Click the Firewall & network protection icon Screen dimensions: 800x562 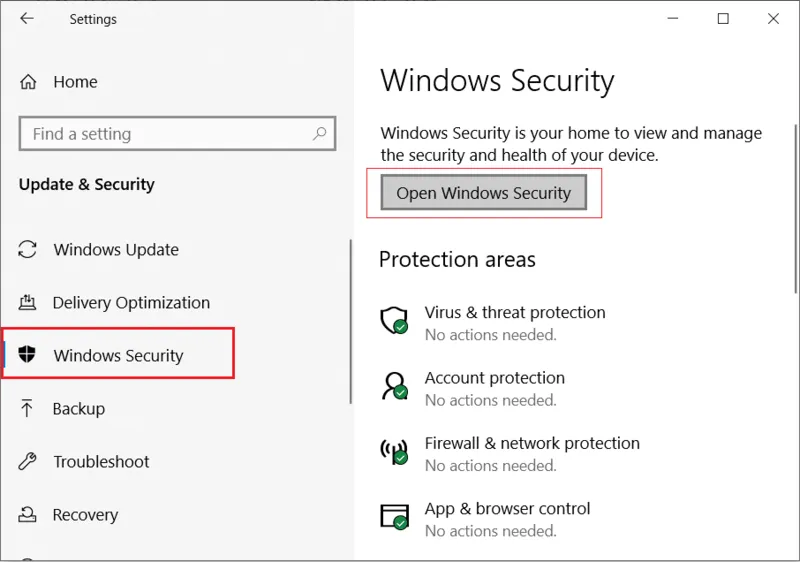[x=394, y=452]
